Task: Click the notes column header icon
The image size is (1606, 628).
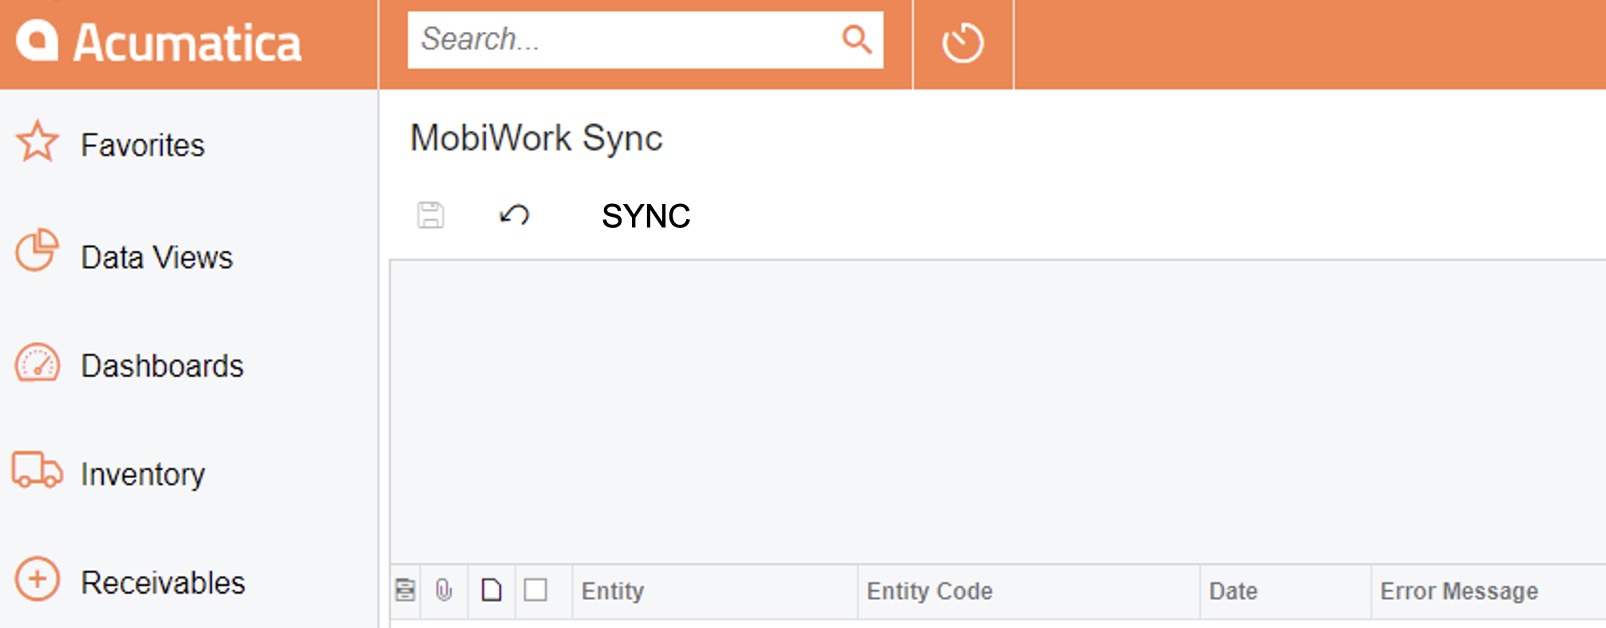Action: tap(405, 591)
